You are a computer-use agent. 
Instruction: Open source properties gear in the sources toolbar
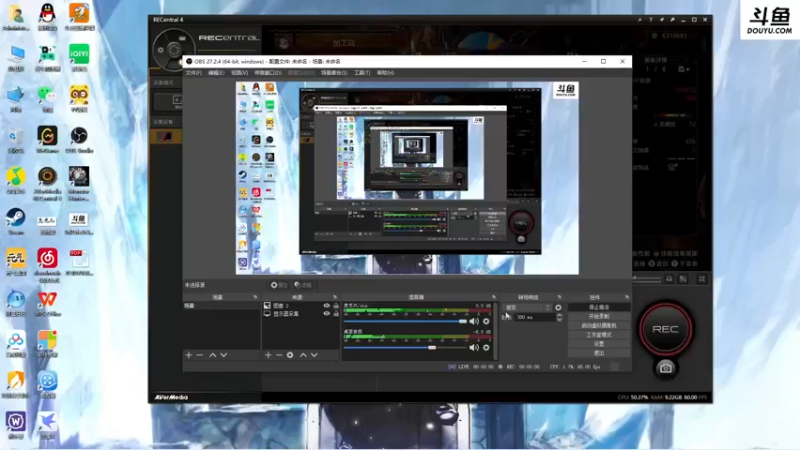pyautogui.click(x=290, y=355)
